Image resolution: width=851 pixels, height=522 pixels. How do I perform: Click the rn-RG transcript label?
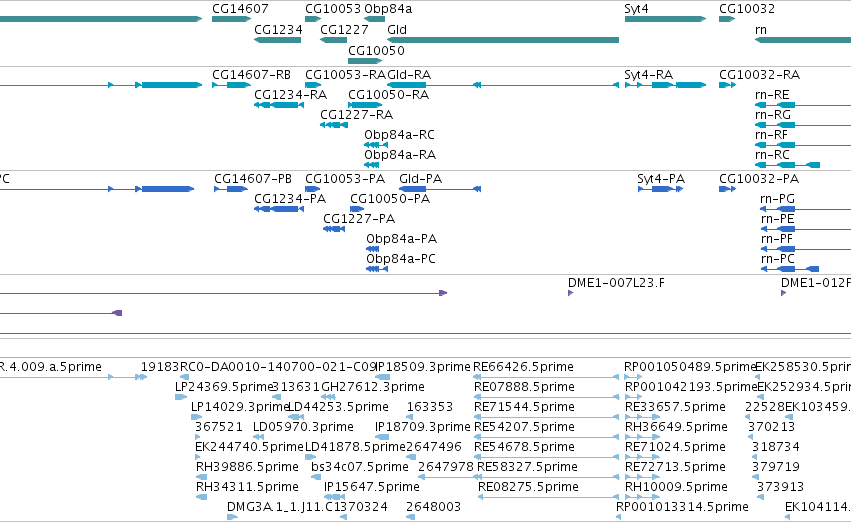click(772, 115)
